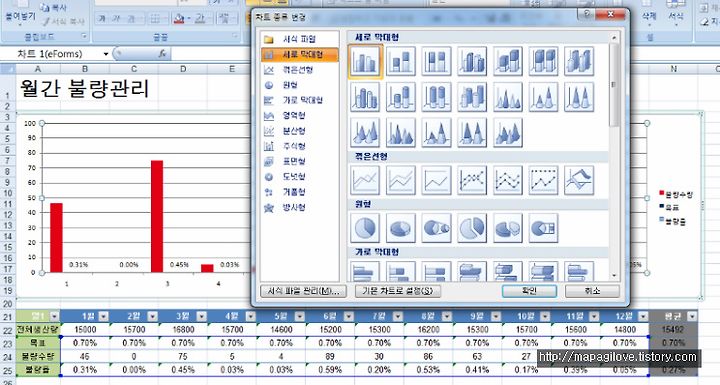Switch to the 원형 chart category in list

[299, 85]
